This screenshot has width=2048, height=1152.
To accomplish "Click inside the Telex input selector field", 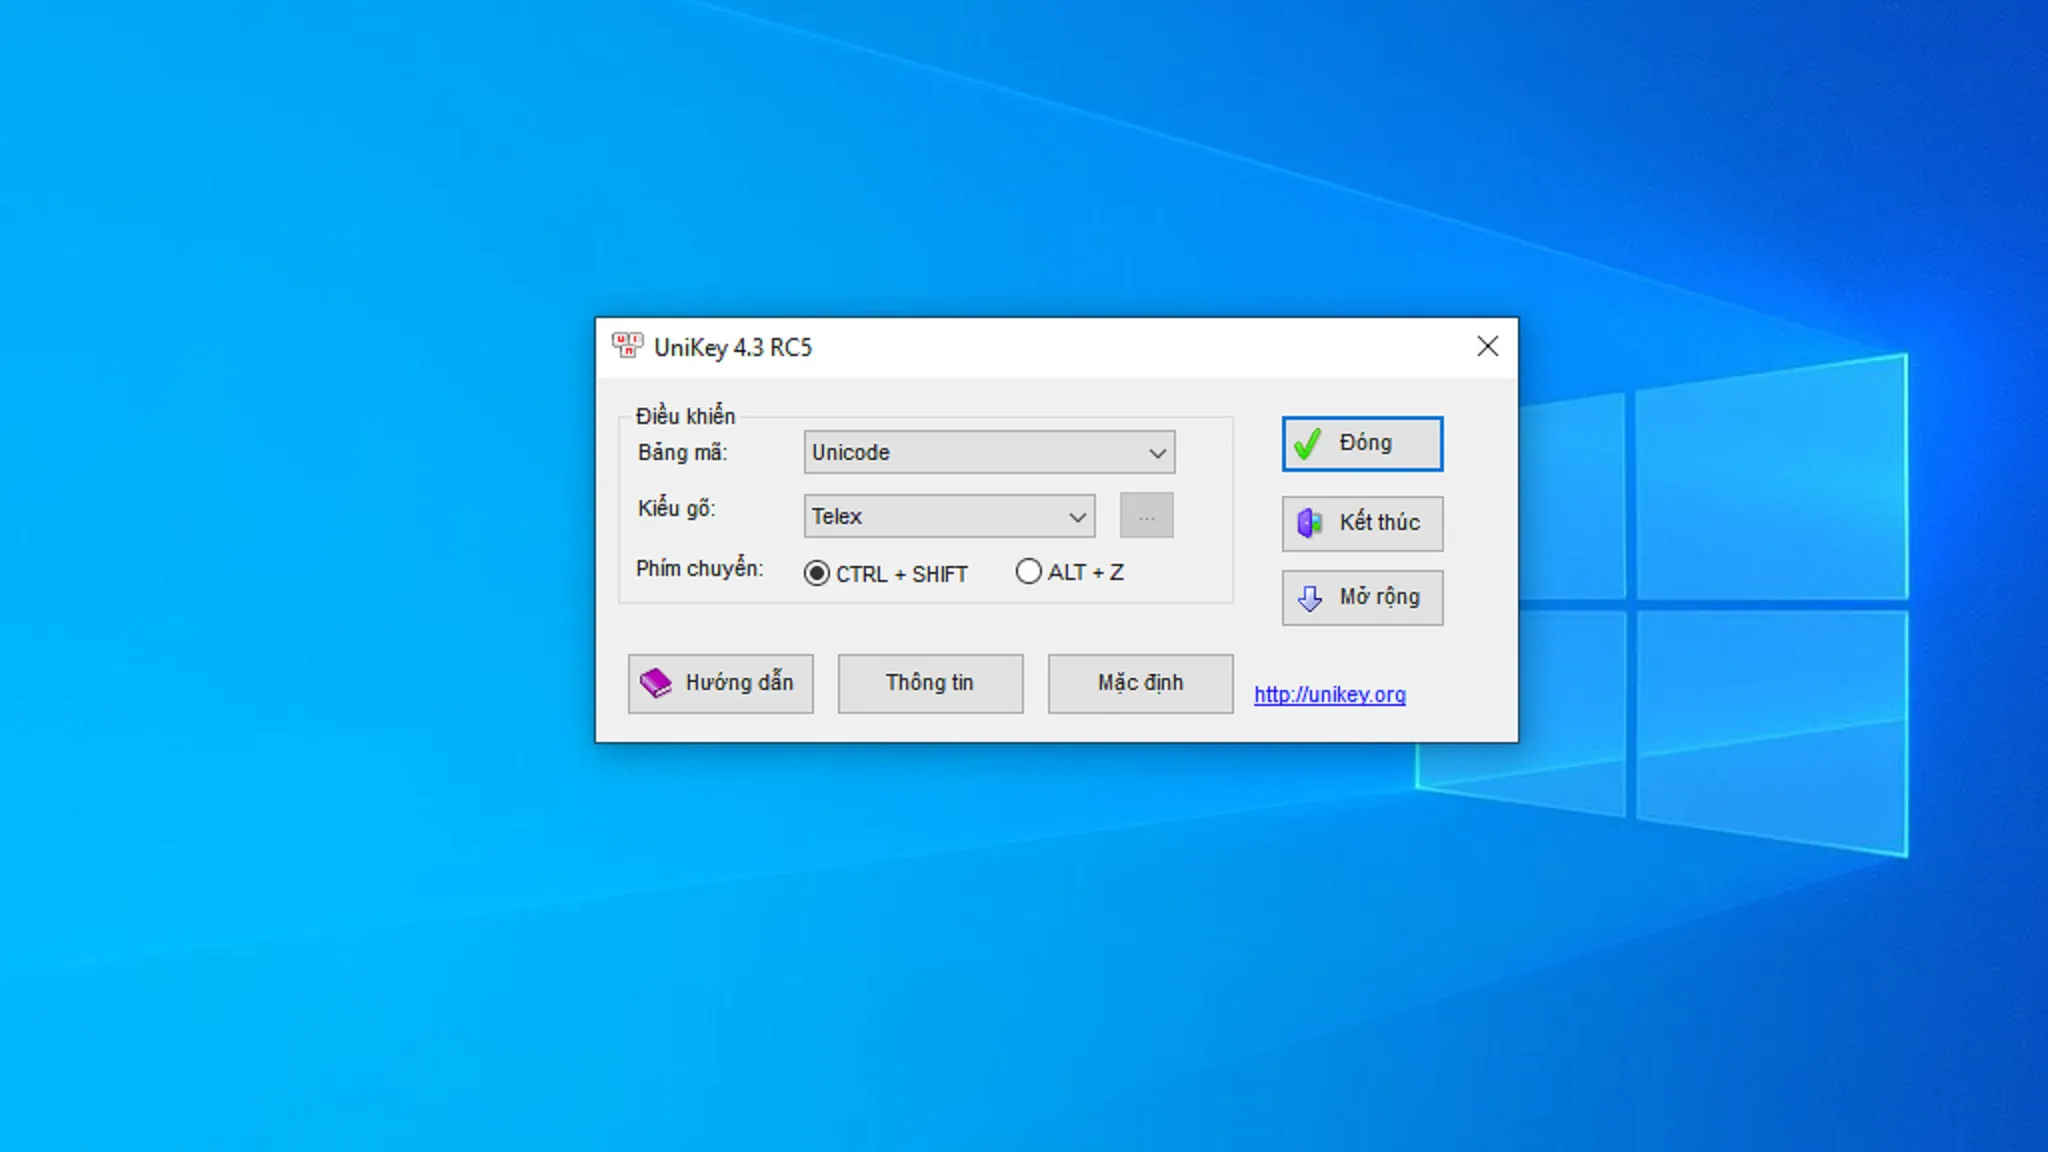I will coord(930,516).
